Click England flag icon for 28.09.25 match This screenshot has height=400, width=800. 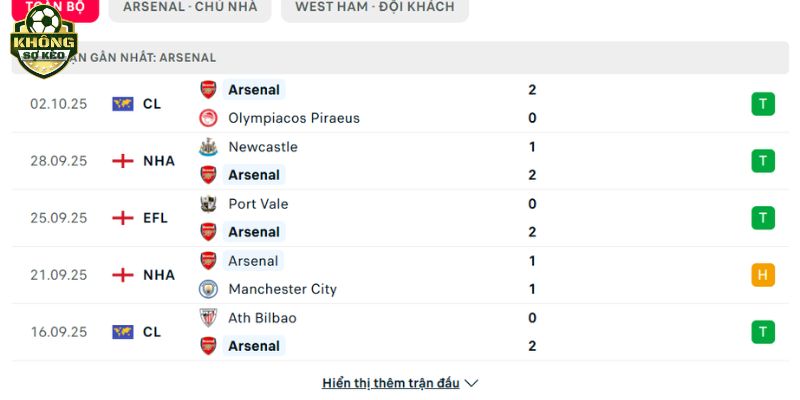click(x=123, y=161)
